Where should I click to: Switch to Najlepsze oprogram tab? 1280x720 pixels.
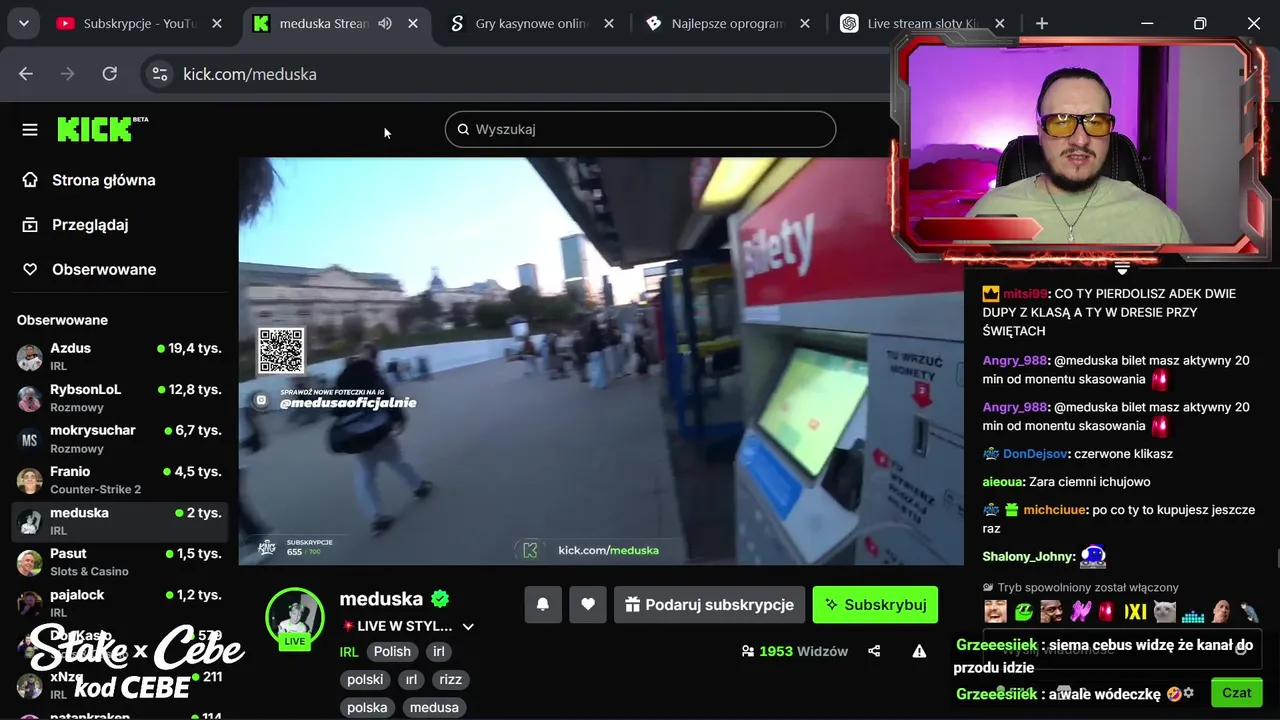[x=727, y=23]
